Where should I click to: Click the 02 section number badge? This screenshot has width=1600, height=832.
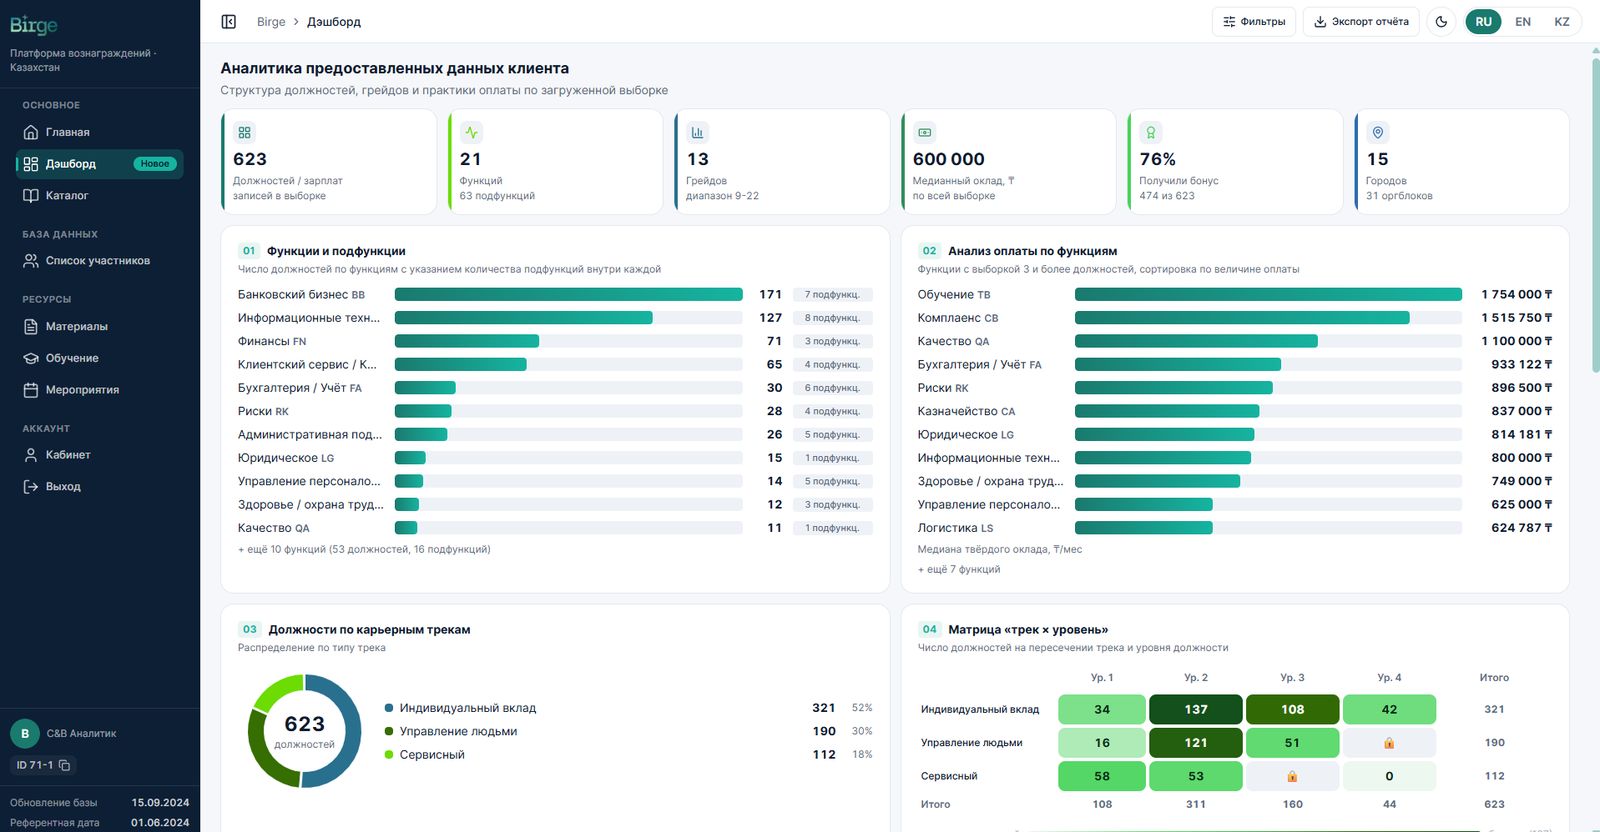pyautogui.click(x=930, y=251)
